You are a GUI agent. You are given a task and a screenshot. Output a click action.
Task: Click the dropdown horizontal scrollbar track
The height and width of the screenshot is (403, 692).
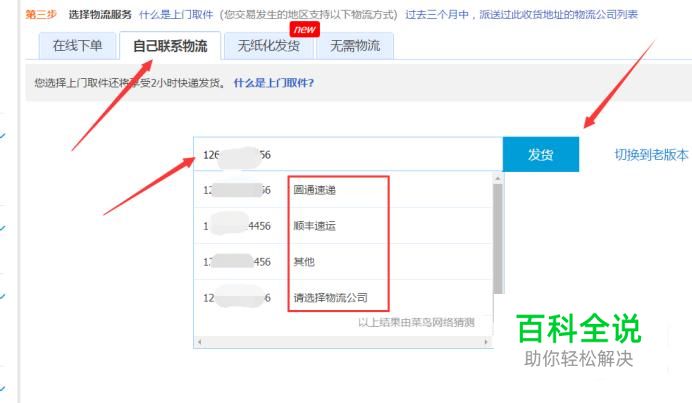click(343, 342)
